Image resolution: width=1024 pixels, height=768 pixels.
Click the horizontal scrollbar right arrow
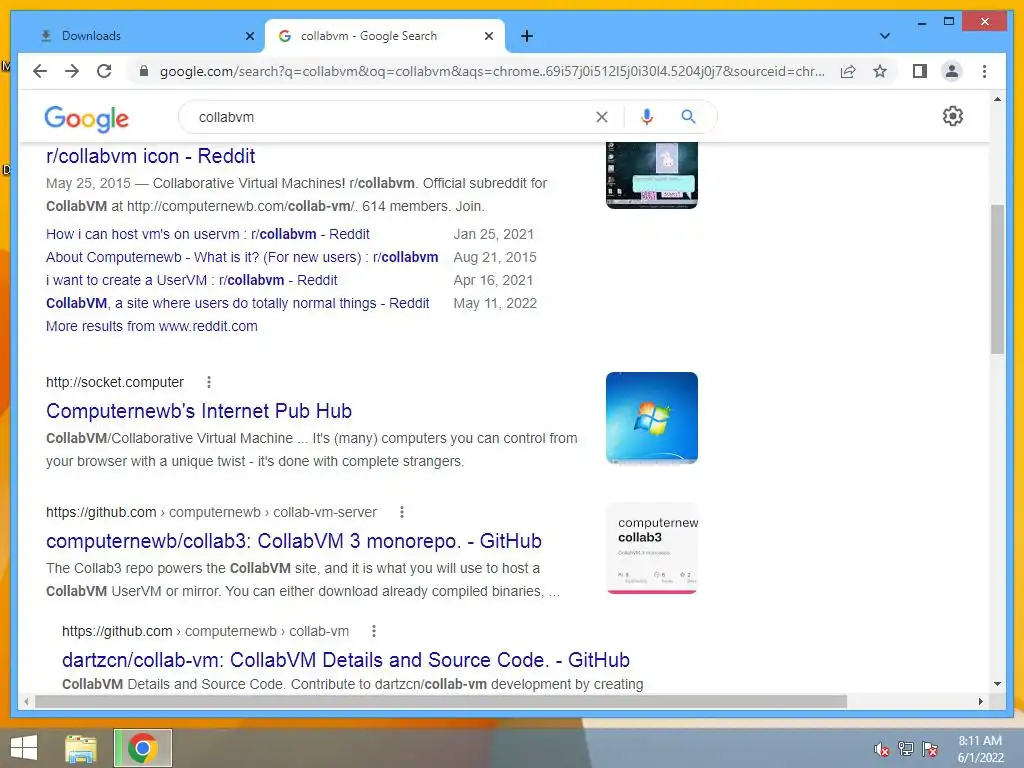pos(980,701)
